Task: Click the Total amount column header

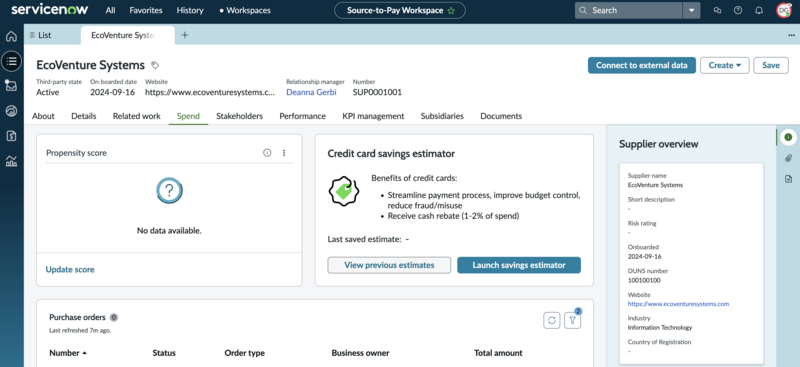Action: (498, 353)
